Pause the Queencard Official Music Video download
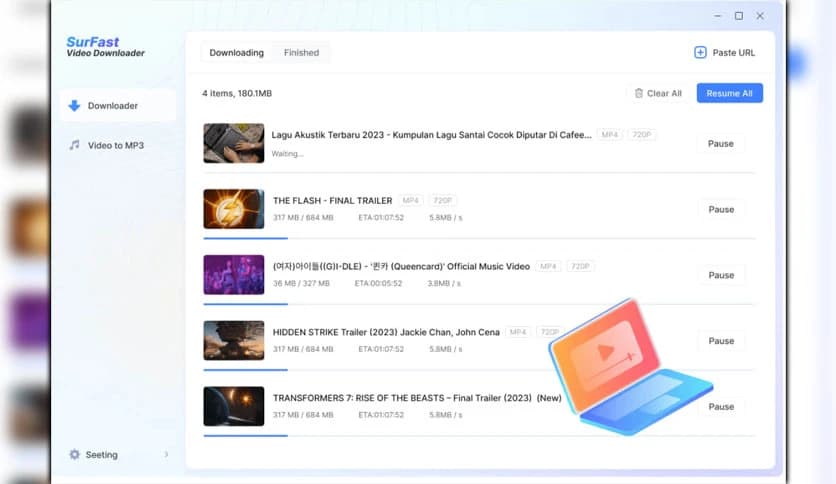Image resolution: width=836 pixels, height=484 pixels. [721, 275]
